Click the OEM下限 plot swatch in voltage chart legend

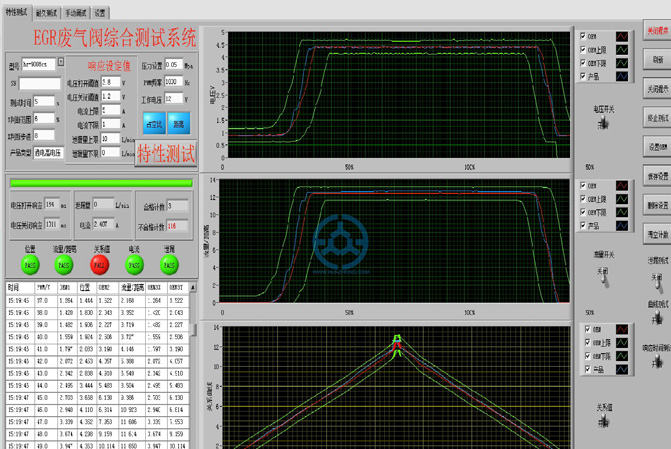(622, 63)
